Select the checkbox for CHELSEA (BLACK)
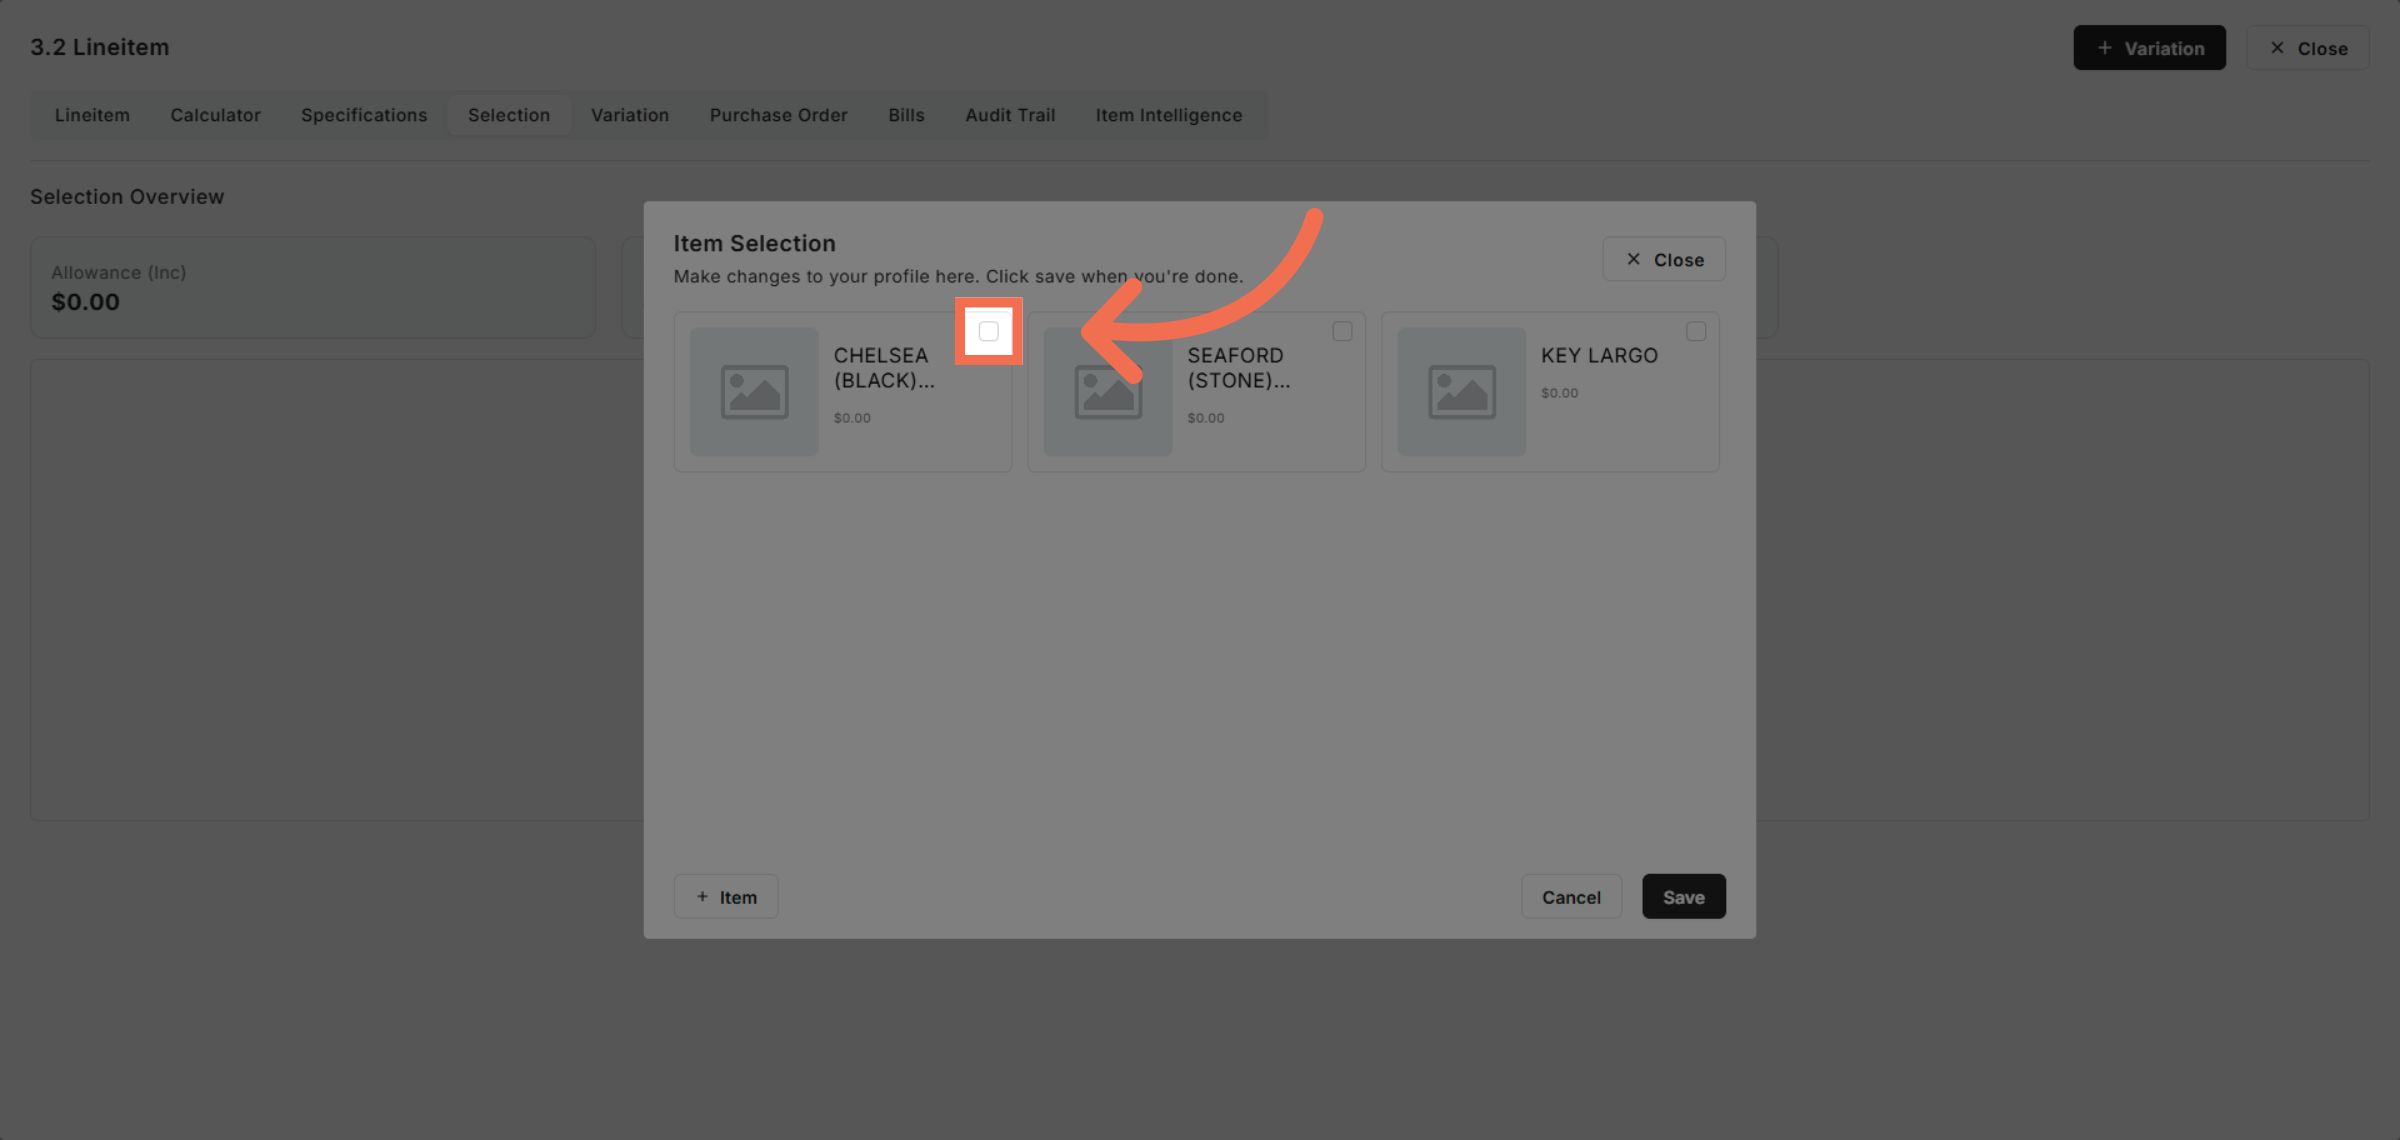Image resolution: width=2400 pixels, height=1140 pixels. tap(989, 330)
